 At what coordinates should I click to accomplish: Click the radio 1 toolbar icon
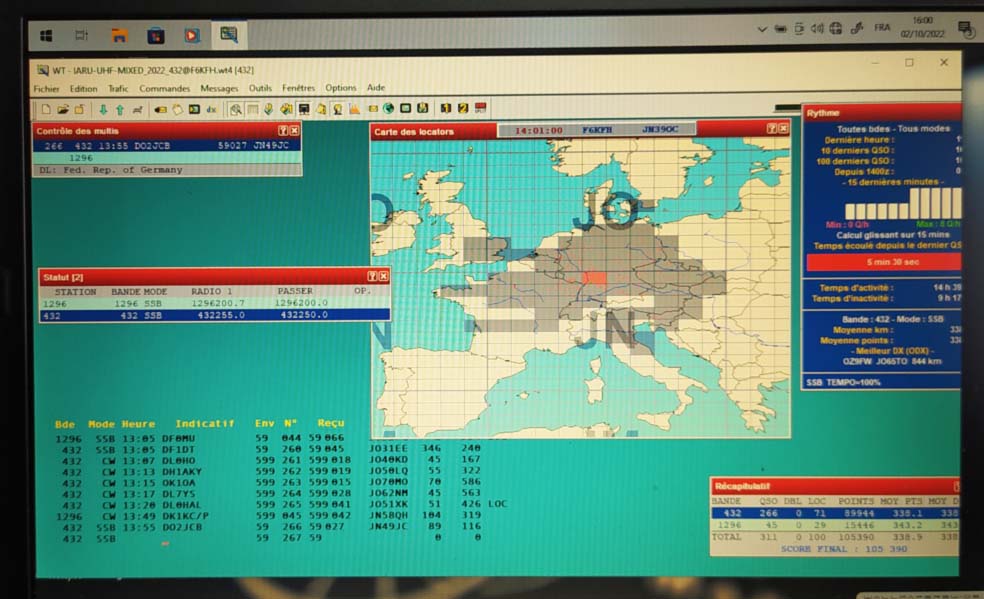445,109
